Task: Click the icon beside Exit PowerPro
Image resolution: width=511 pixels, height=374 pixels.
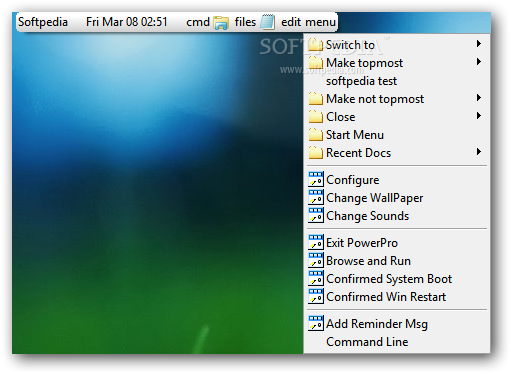Action: point(316,242)
